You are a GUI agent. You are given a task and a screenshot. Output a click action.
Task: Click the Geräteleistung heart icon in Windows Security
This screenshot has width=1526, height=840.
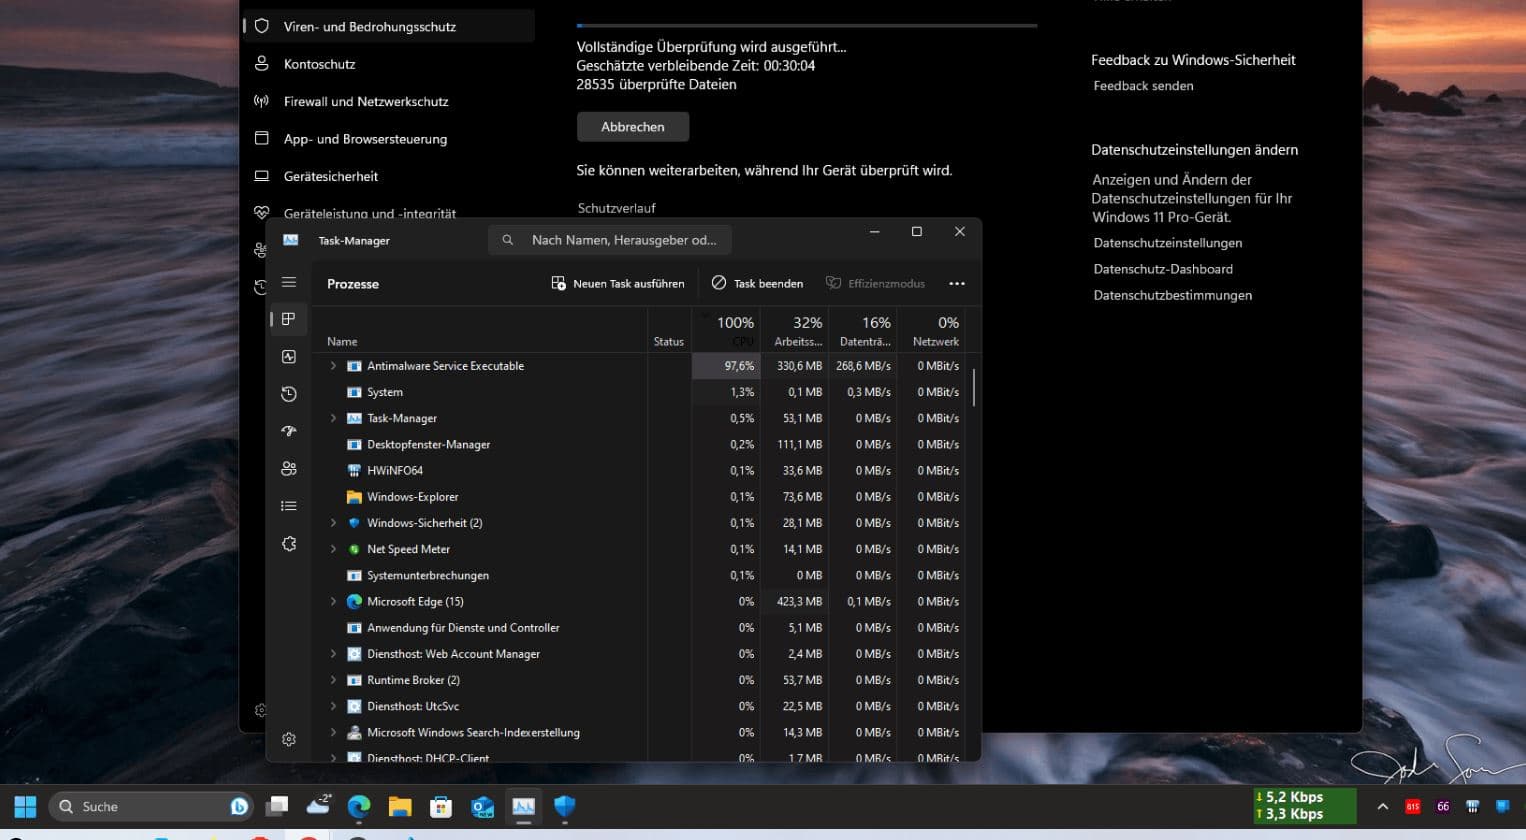(x=262, y=212)
